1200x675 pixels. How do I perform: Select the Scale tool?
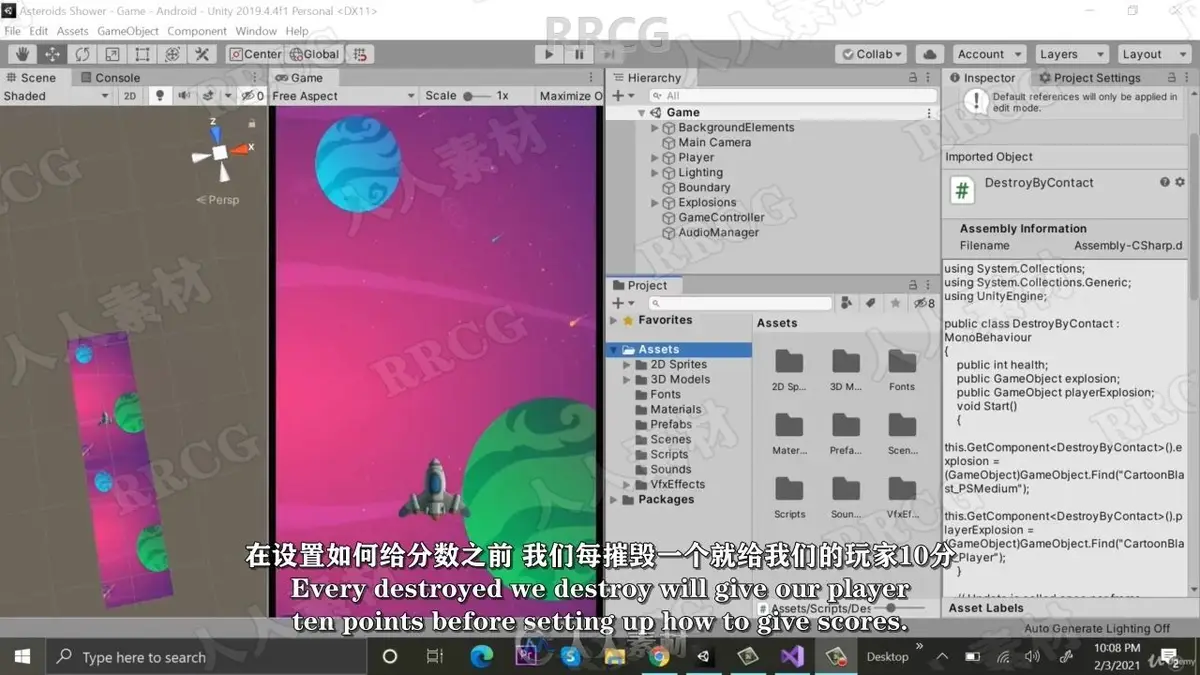[112, 54]
